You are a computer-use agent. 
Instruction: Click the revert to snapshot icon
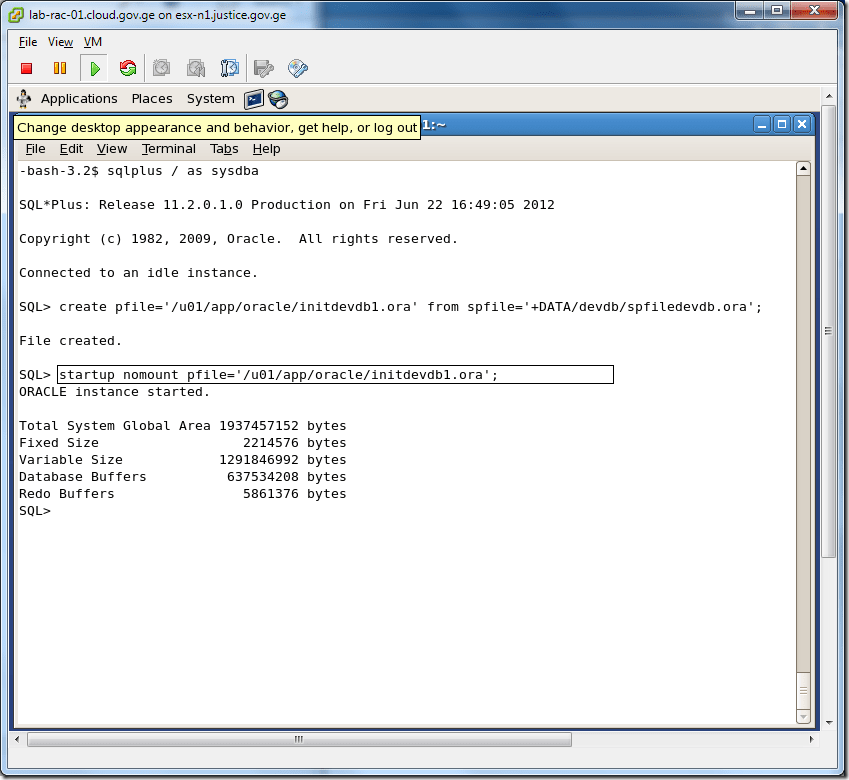pyautogui.click(x=196, y=69)
